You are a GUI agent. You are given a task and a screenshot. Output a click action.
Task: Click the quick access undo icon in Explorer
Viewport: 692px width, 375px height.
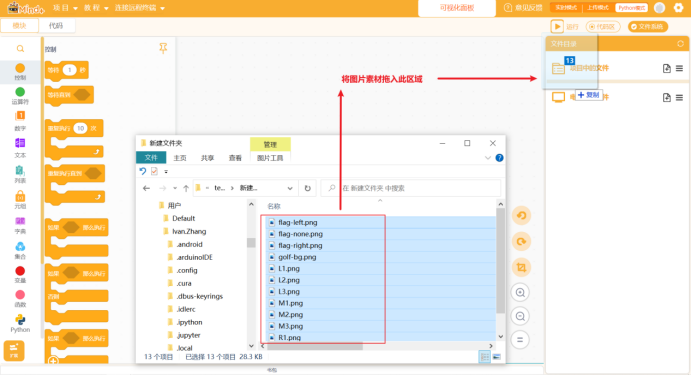[143, 171]
